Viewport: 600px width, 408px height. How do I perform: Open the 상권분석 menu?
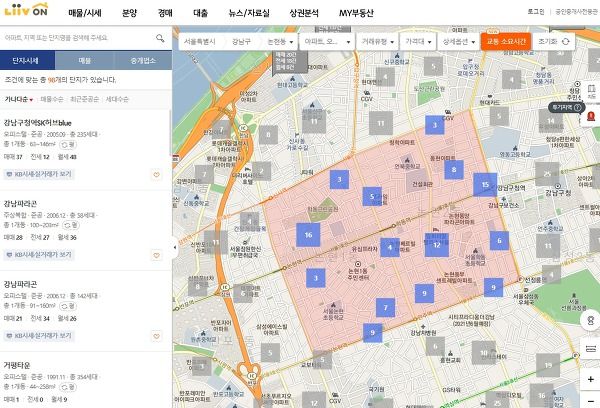point(304,13)
